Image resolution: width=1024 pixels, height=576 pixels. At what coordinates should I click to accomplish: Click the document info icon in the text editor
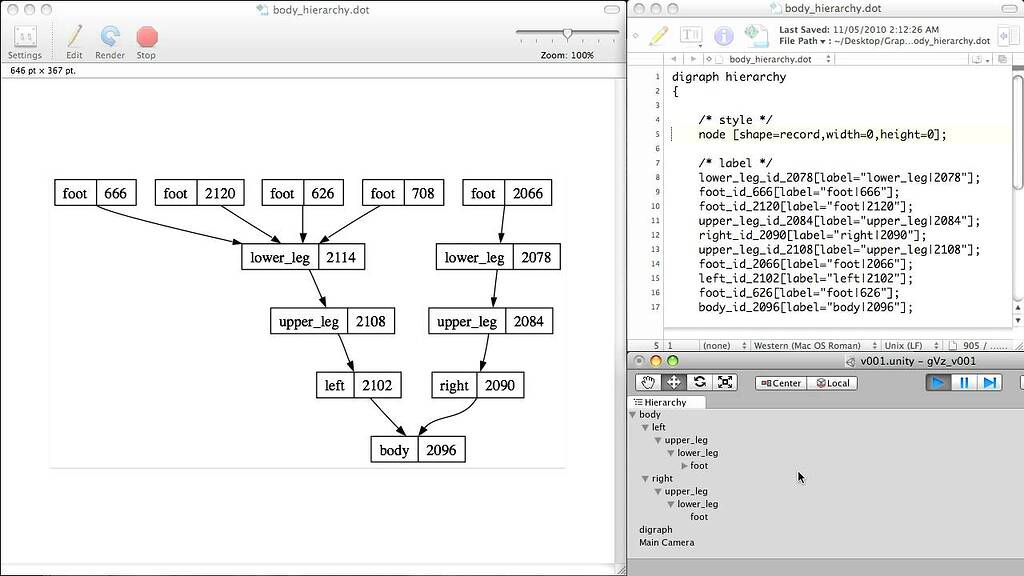tap(723, 33)
